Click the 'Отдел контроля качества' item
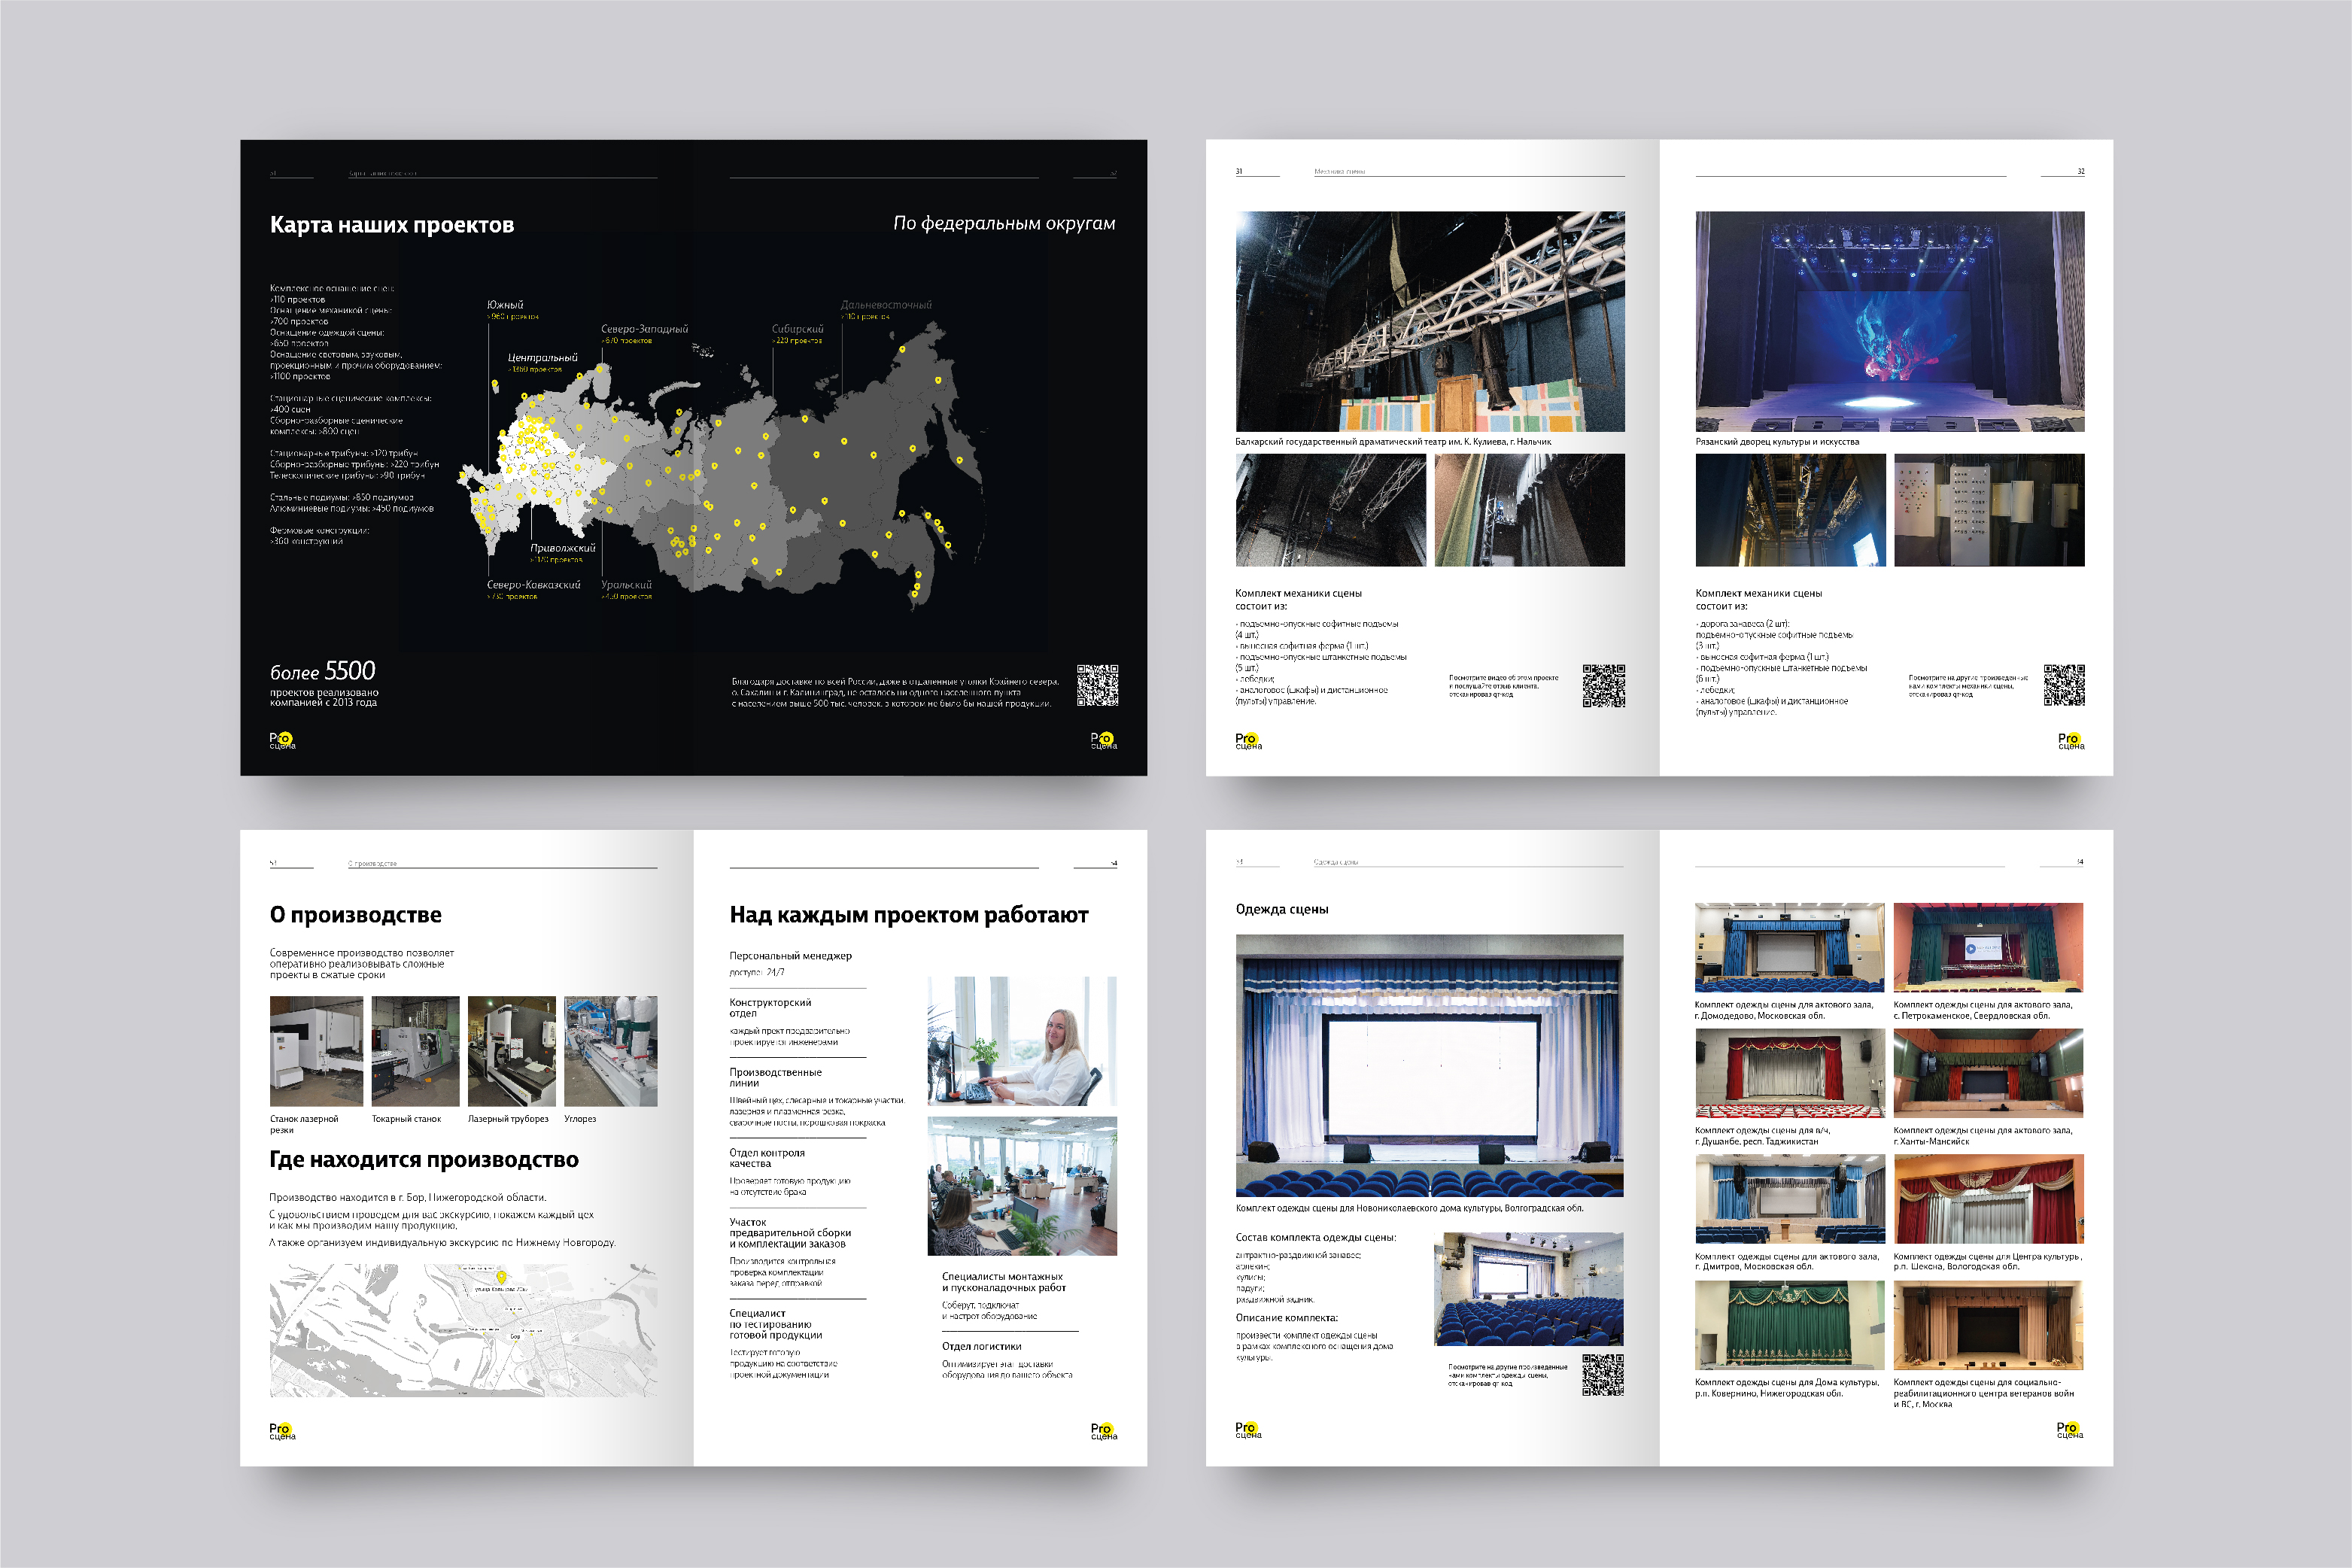The width and height of the screenshot is (2352, 1568). [x=767, y=1158]
